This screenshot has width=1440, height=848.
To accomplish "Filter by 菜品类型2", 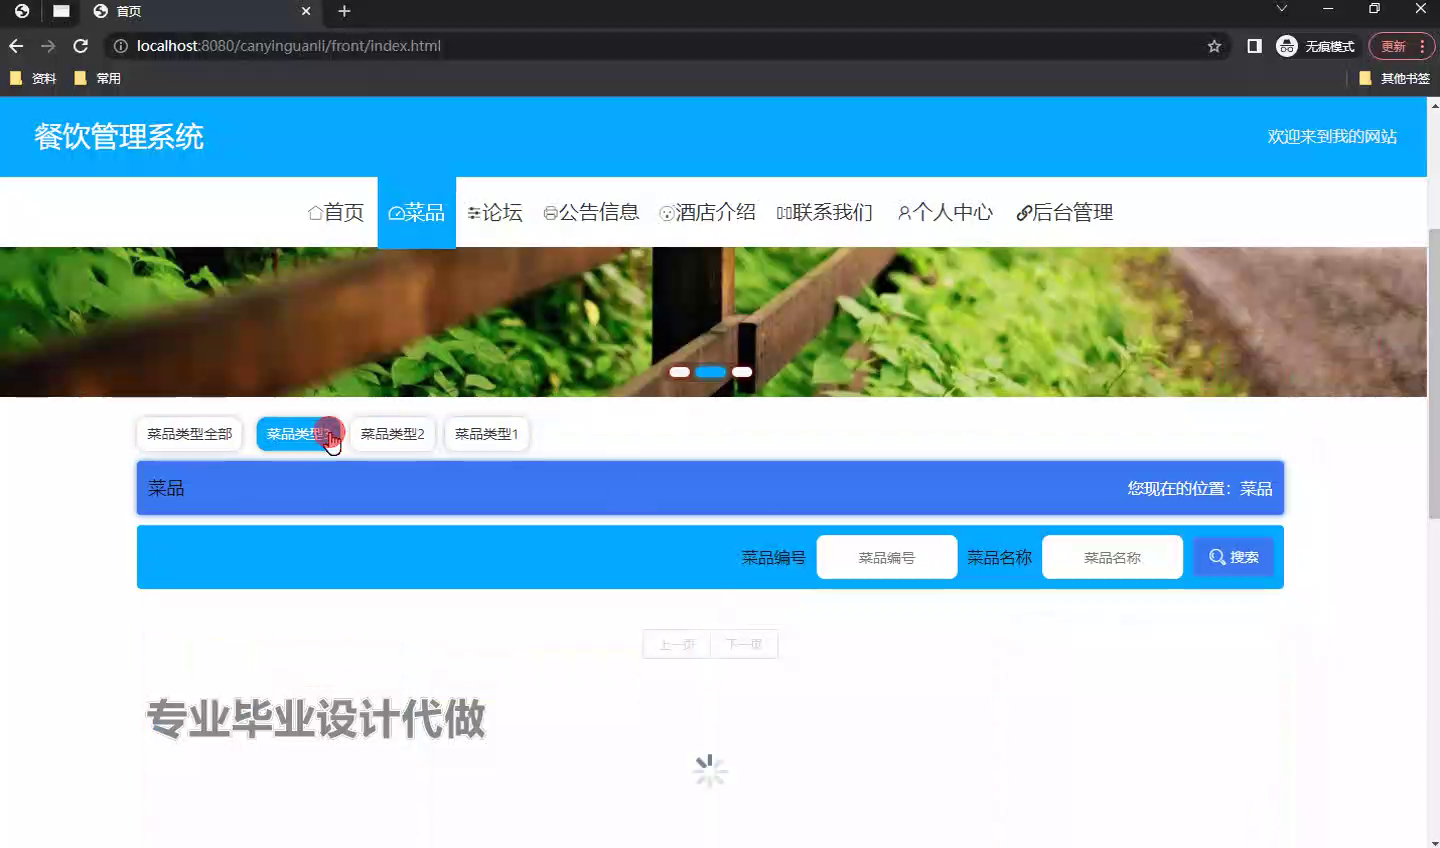I will point(393,434).
